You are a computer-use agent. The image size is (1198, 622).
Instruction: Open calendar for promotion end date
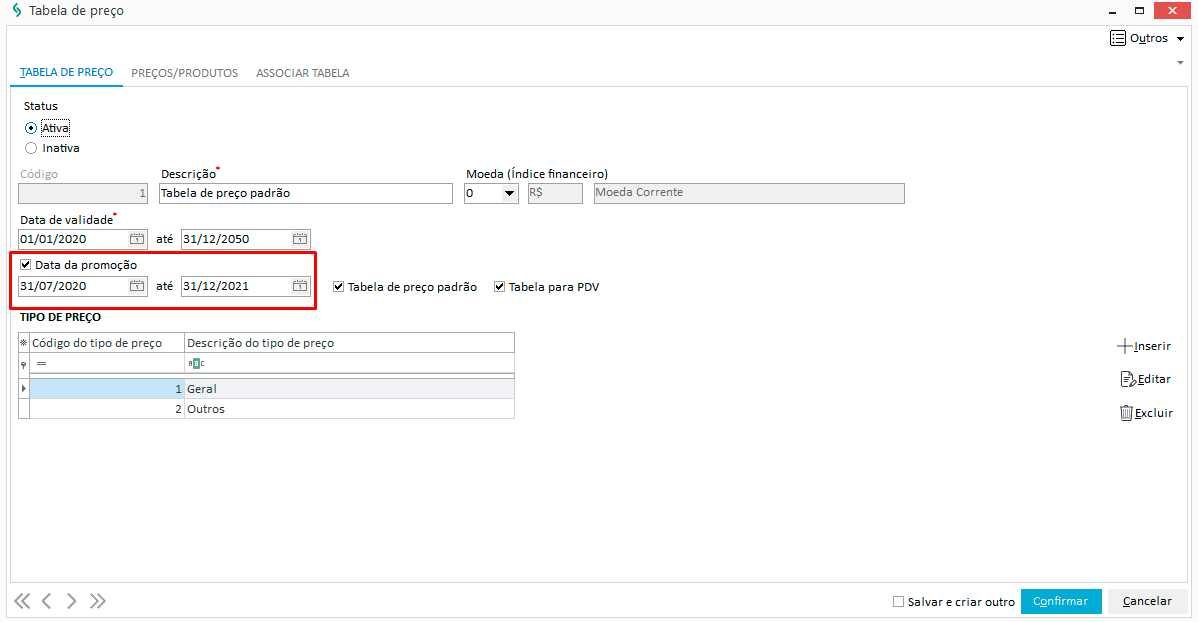click(300, 286)
